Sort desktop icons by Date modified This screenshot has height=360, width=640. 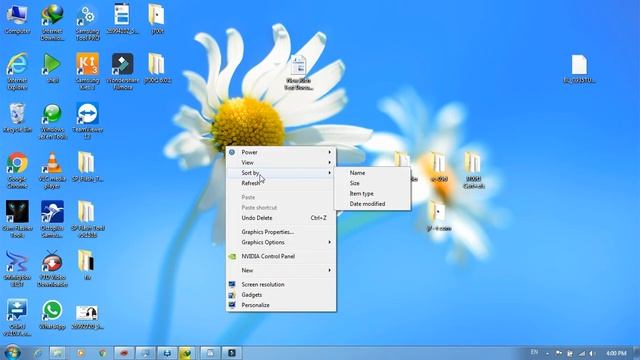click(x=372, y=204)
